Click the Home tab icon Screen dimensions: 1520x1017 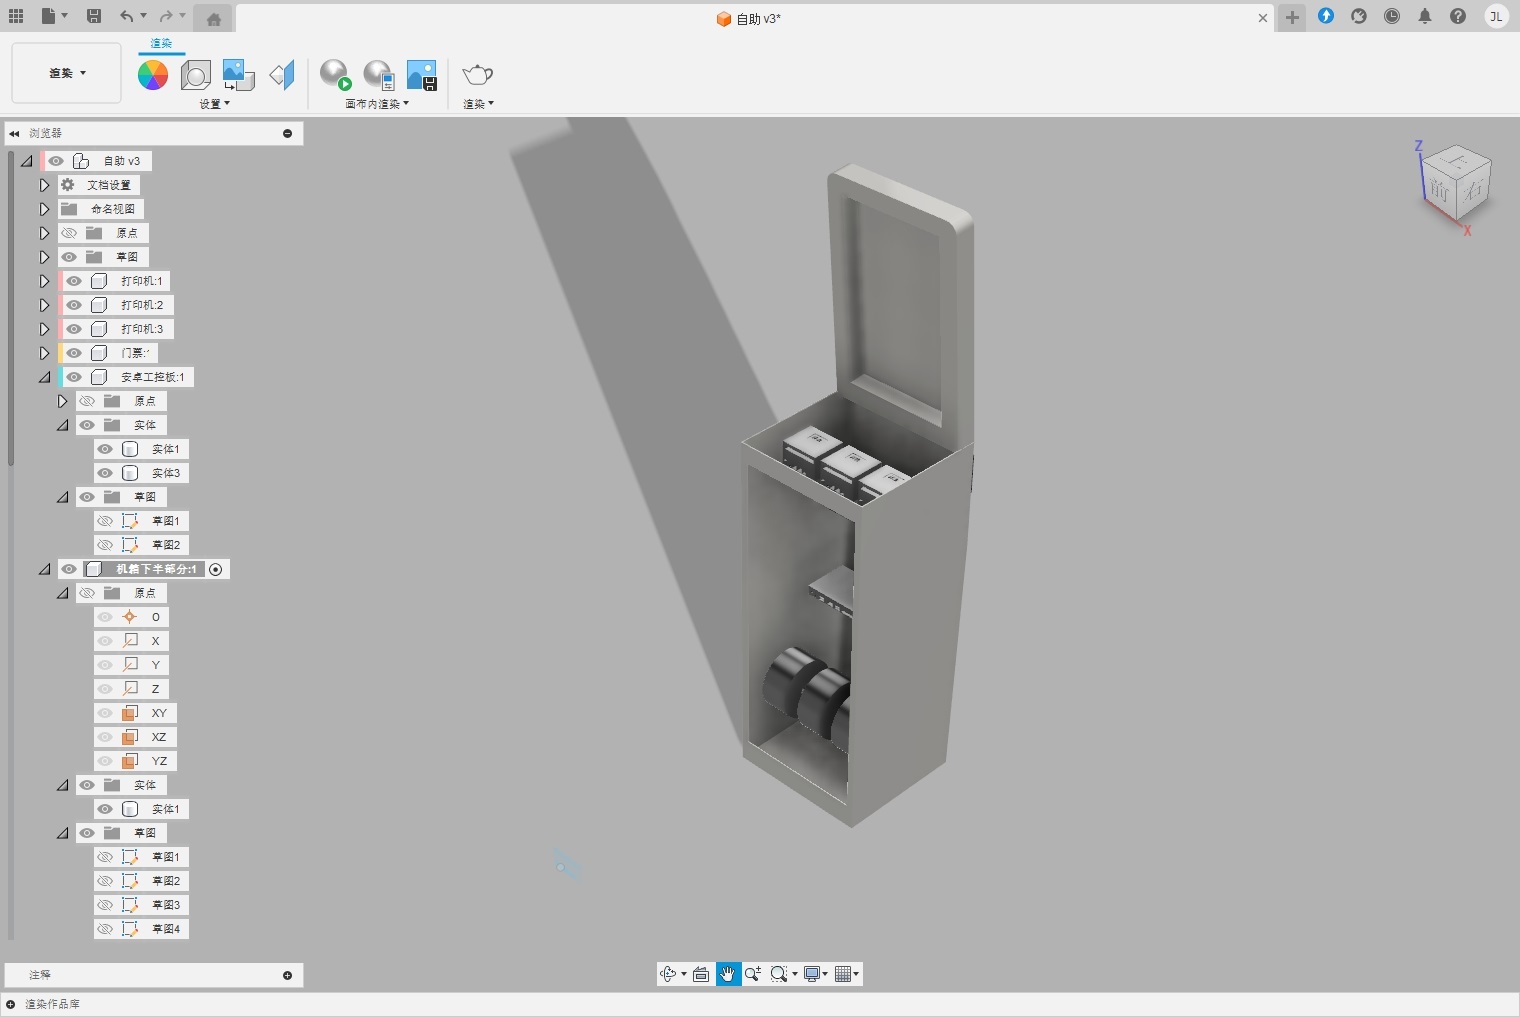point(213,19)
